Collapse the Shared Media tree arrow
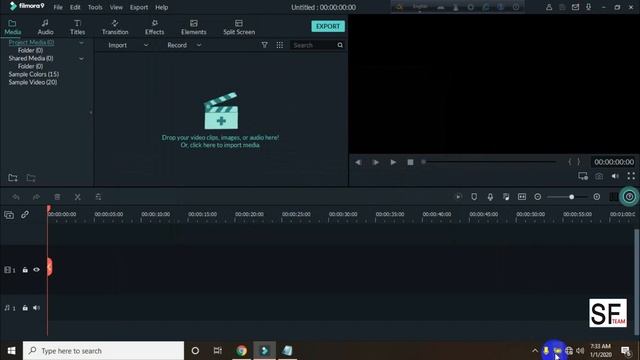Screen dimensions: 640x360 tap(81, 59)
